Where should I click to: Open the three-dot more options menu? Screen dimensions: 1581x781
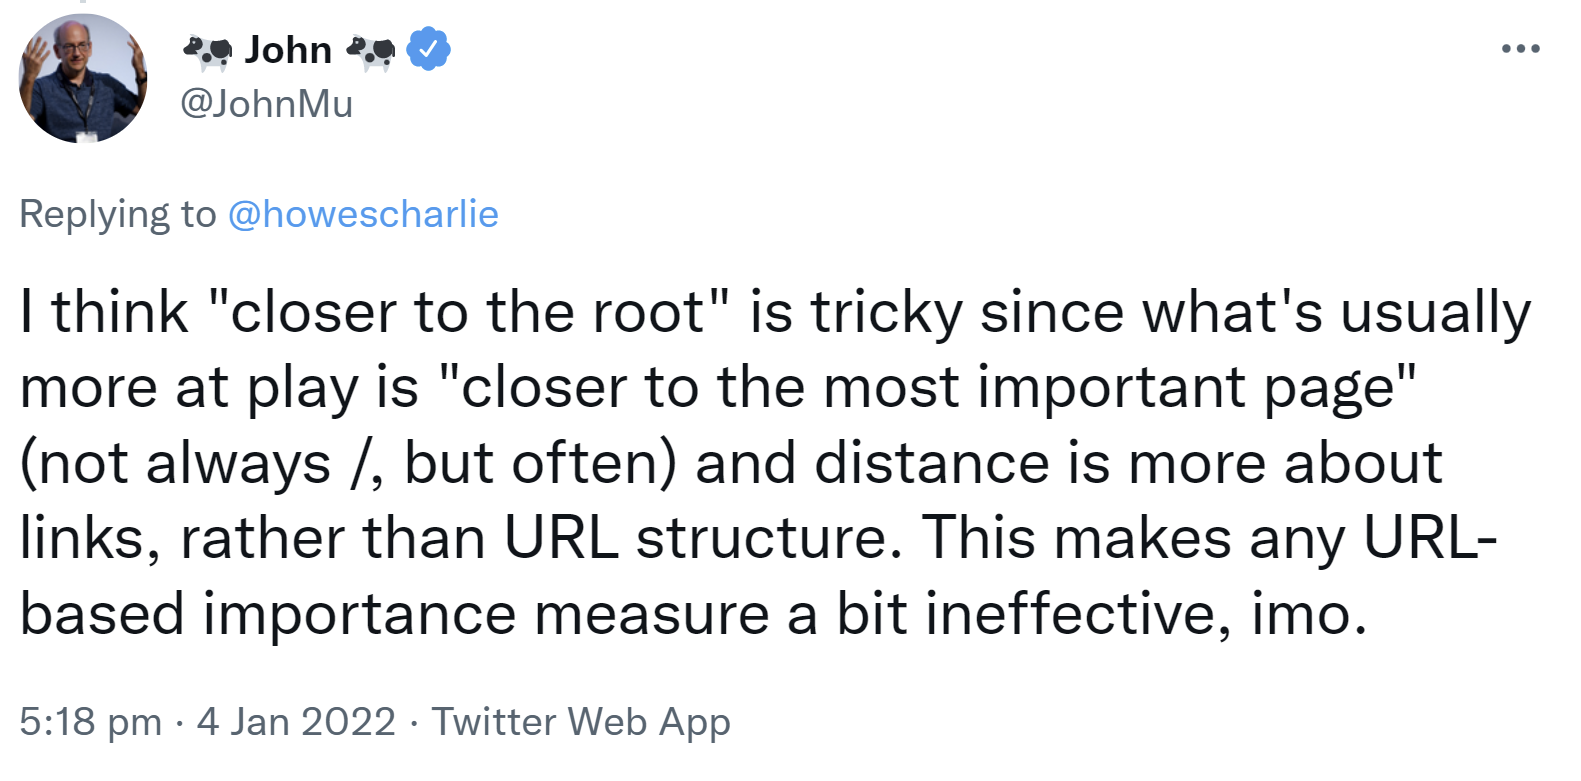coord(1520,48)
